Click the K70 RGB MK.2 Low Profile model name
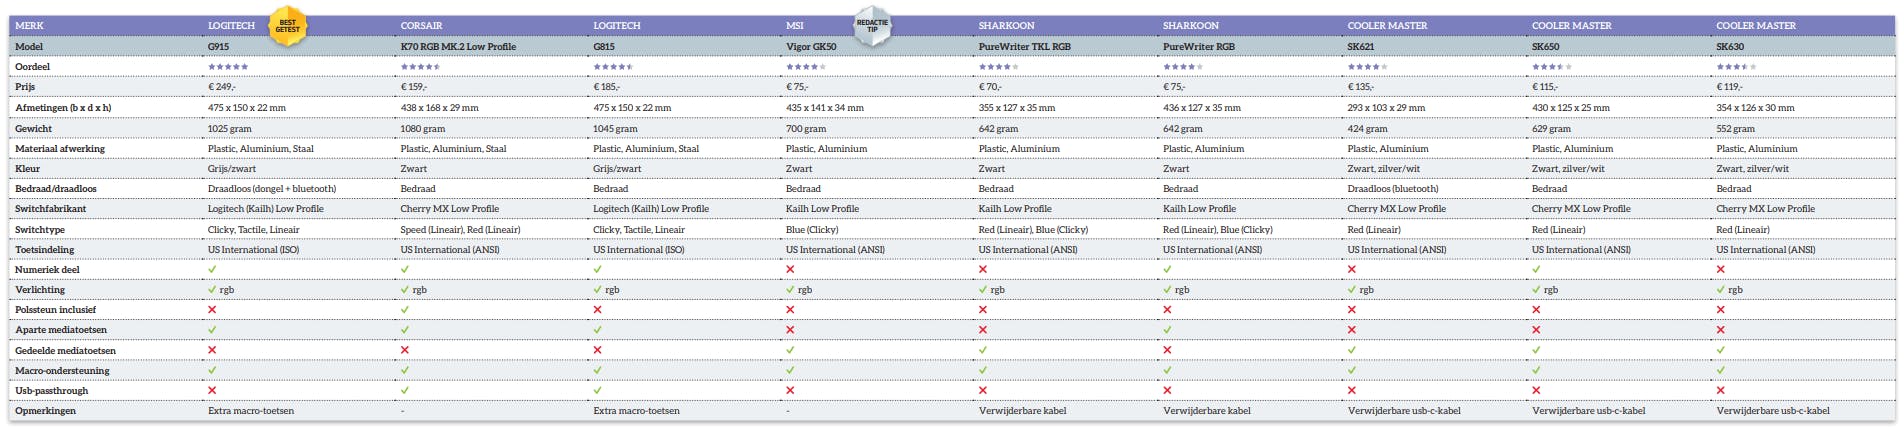 (458, 47)
